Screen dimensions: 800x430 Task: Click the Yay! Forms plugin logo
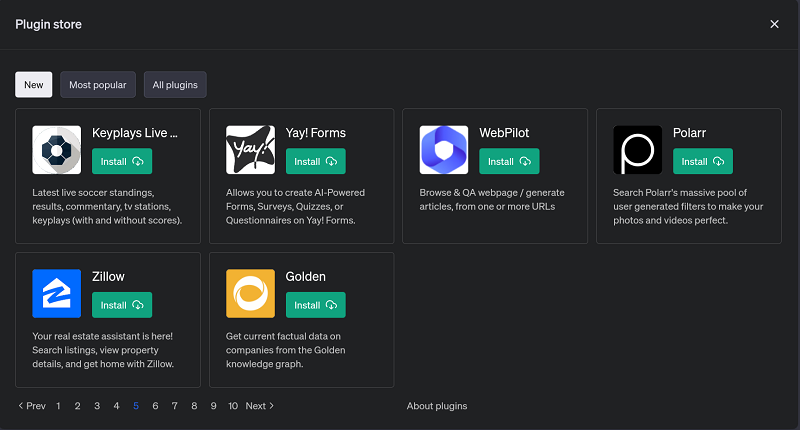click(x=251, y=150)
